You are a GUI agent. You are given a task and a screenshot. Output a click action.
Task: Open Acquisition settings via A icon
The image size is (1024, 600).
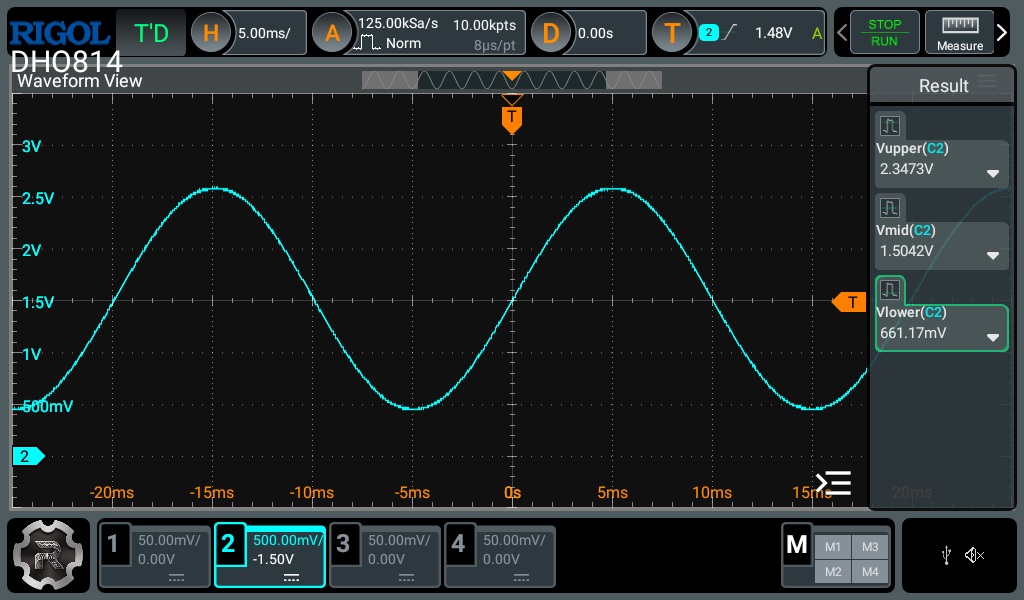coord(332,33)
